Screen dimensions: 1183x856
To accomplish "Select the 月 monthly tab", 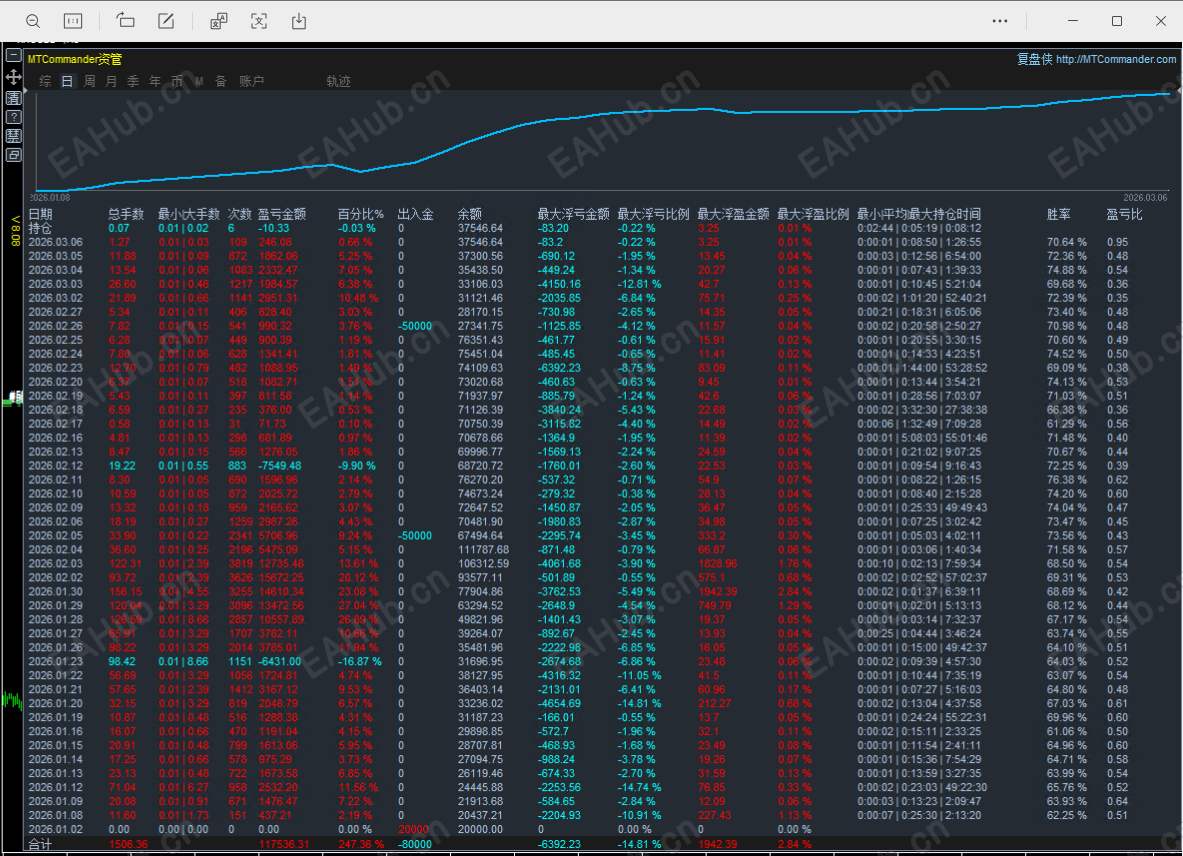I will [111, 82].
